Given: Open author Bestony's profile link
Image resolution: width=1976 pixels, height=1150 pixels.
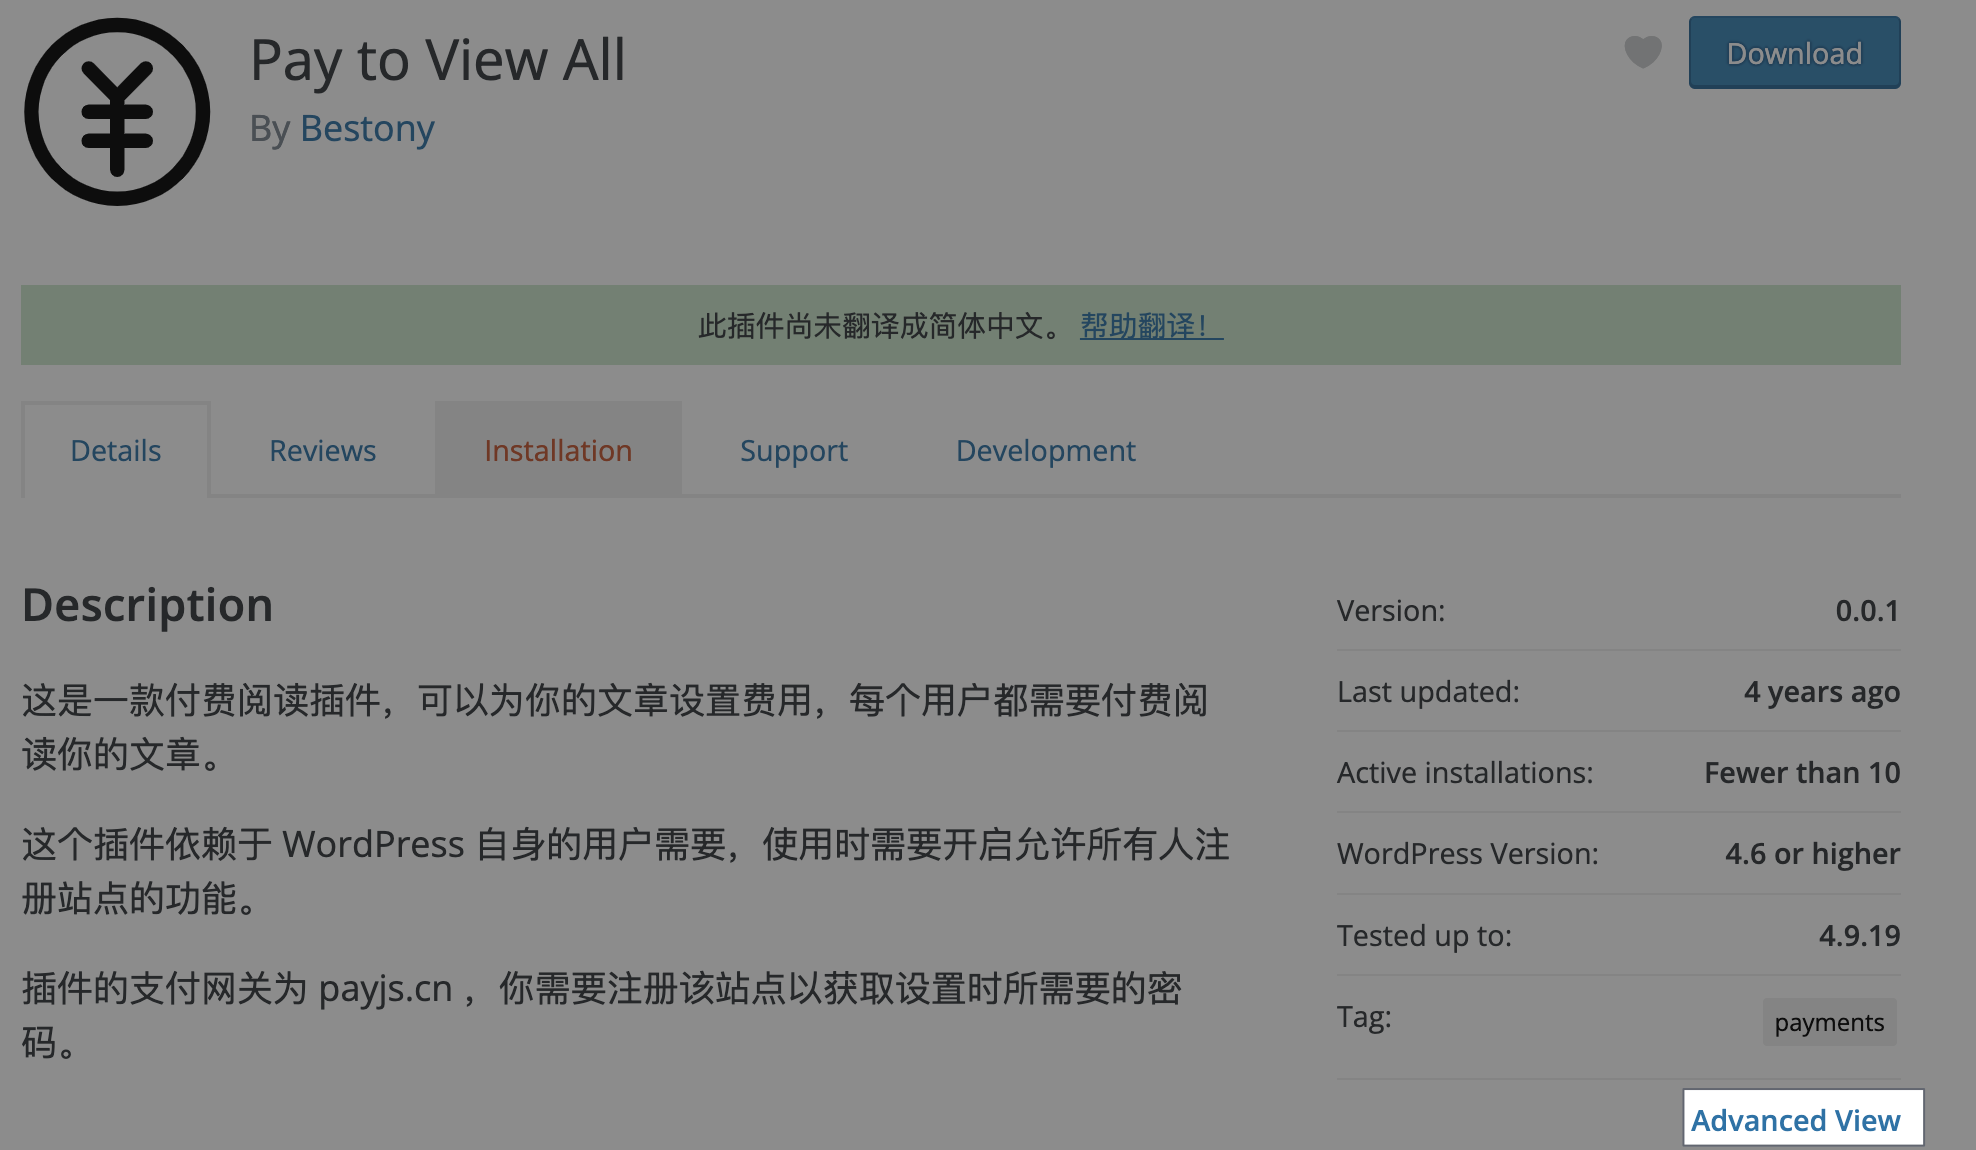Looking at the screenshot, I should point(366,129).
